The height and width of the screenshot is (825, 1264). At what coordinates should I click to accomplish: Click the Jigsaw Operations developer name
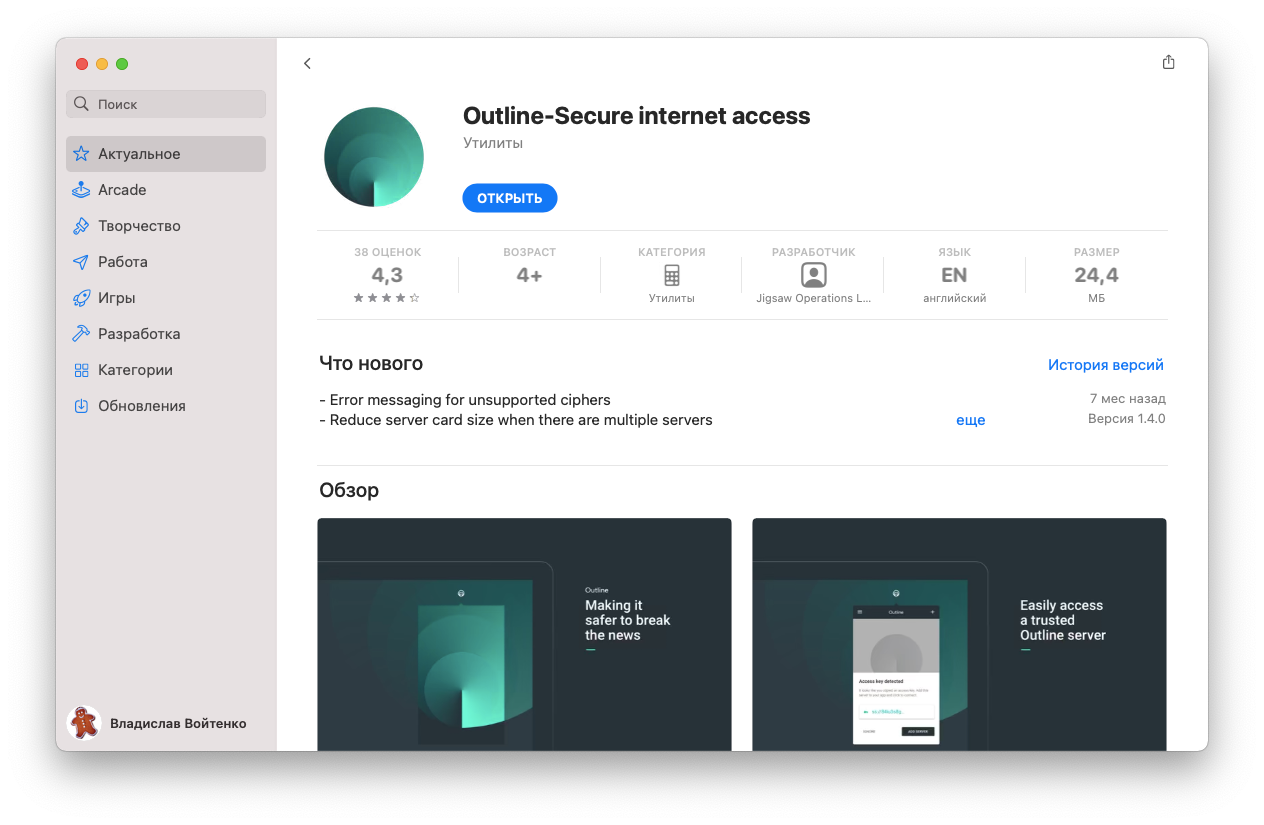[x=814, y=298]
